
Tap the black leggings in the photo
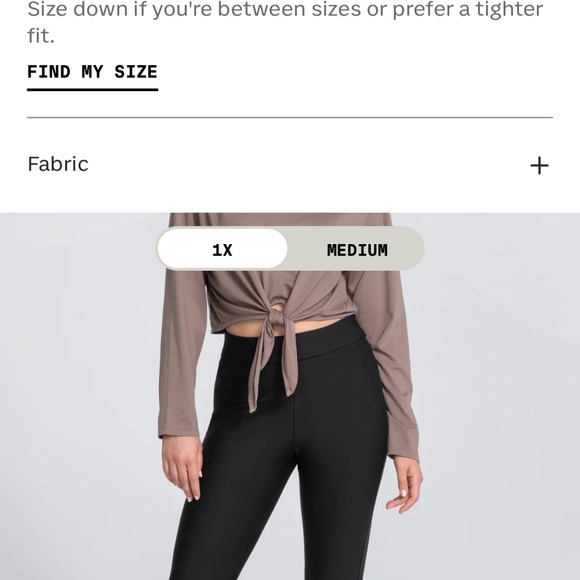click(281, 462)
